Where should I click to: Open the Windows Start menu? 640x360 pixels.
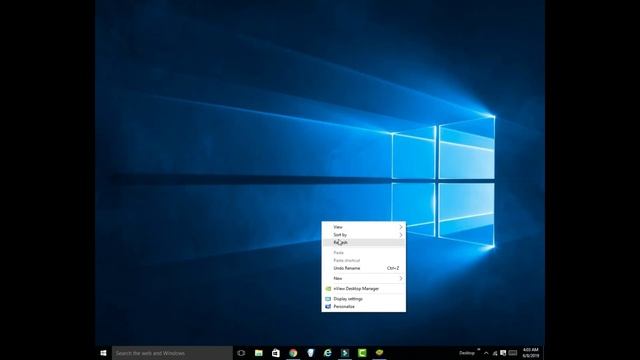point(103,353)
